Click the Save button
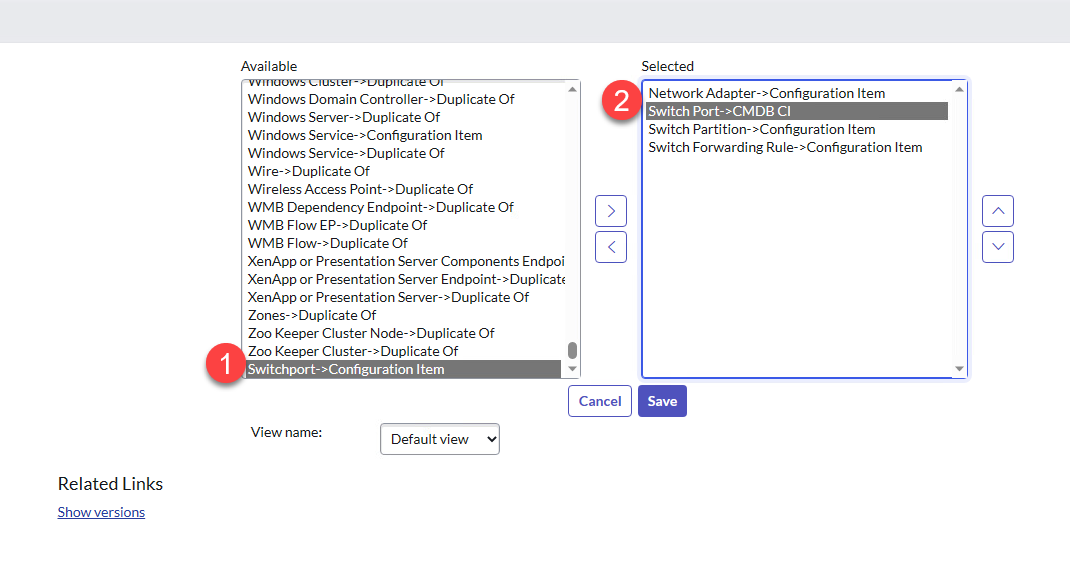 [662, 401]
